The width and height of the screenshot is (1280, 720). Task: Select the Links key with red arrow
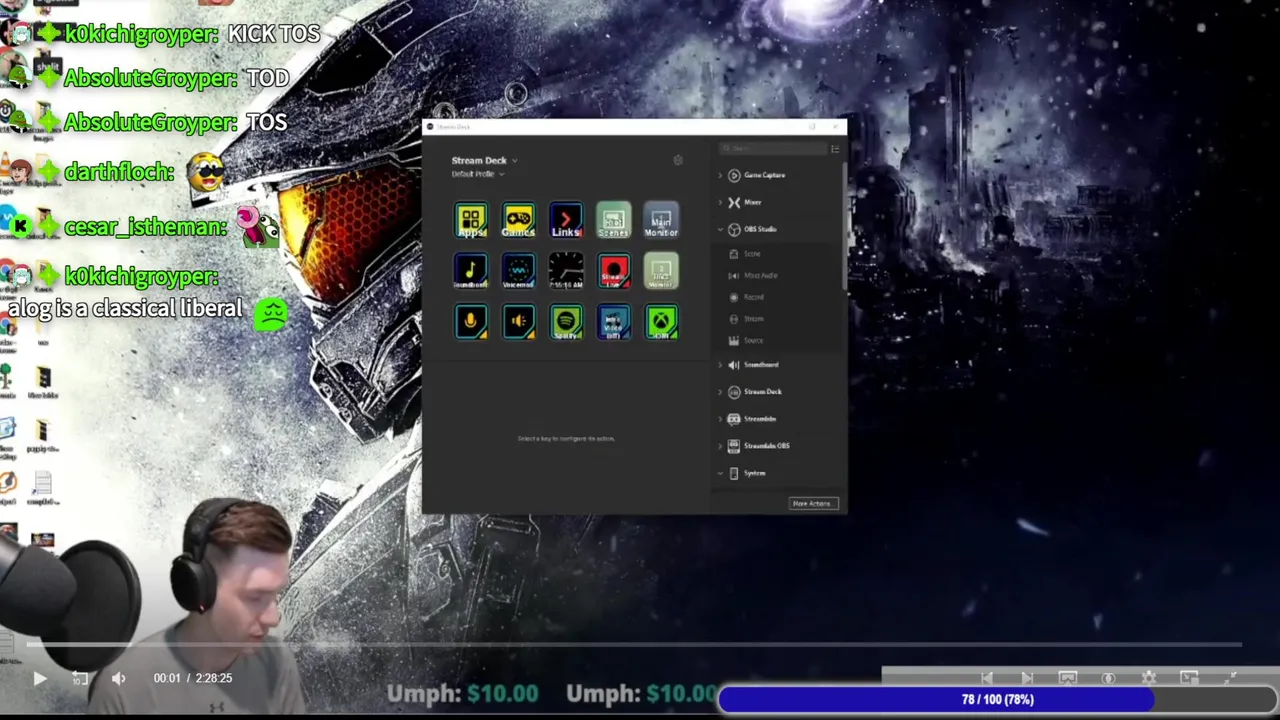point(566,221)
